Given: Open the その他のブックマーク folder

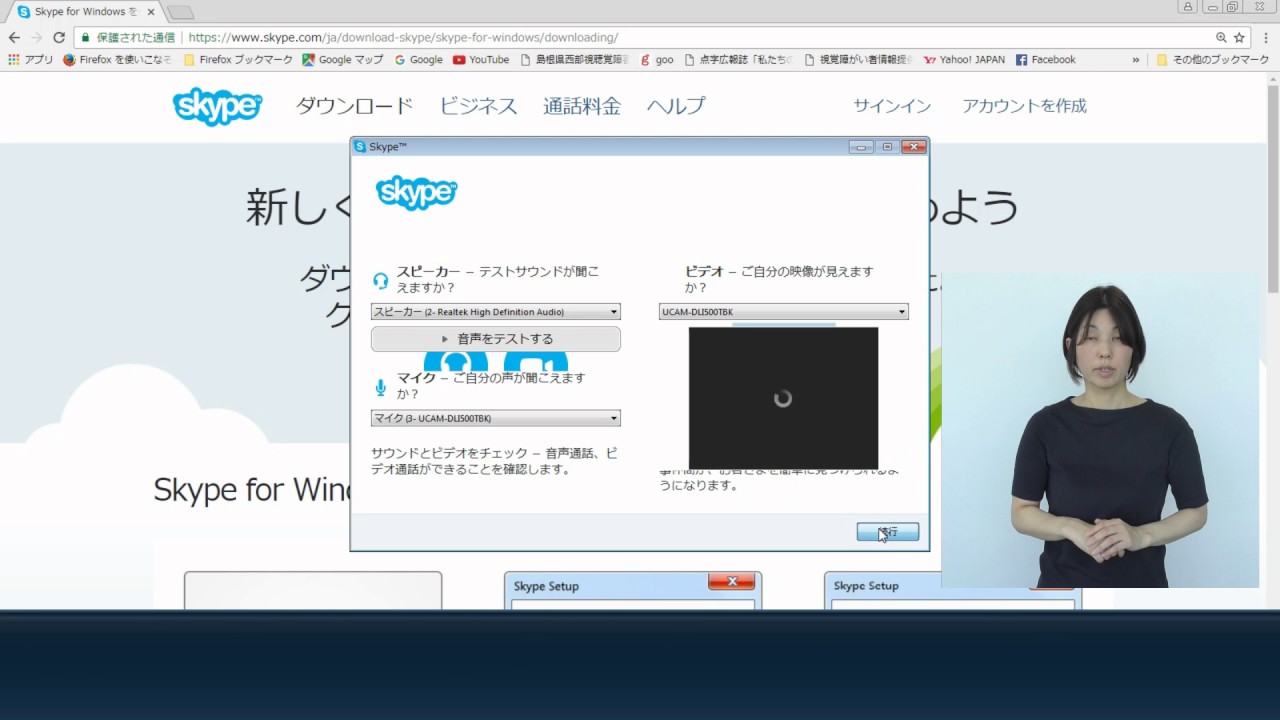Looking at the screenshot, I should pos(1213,60).
